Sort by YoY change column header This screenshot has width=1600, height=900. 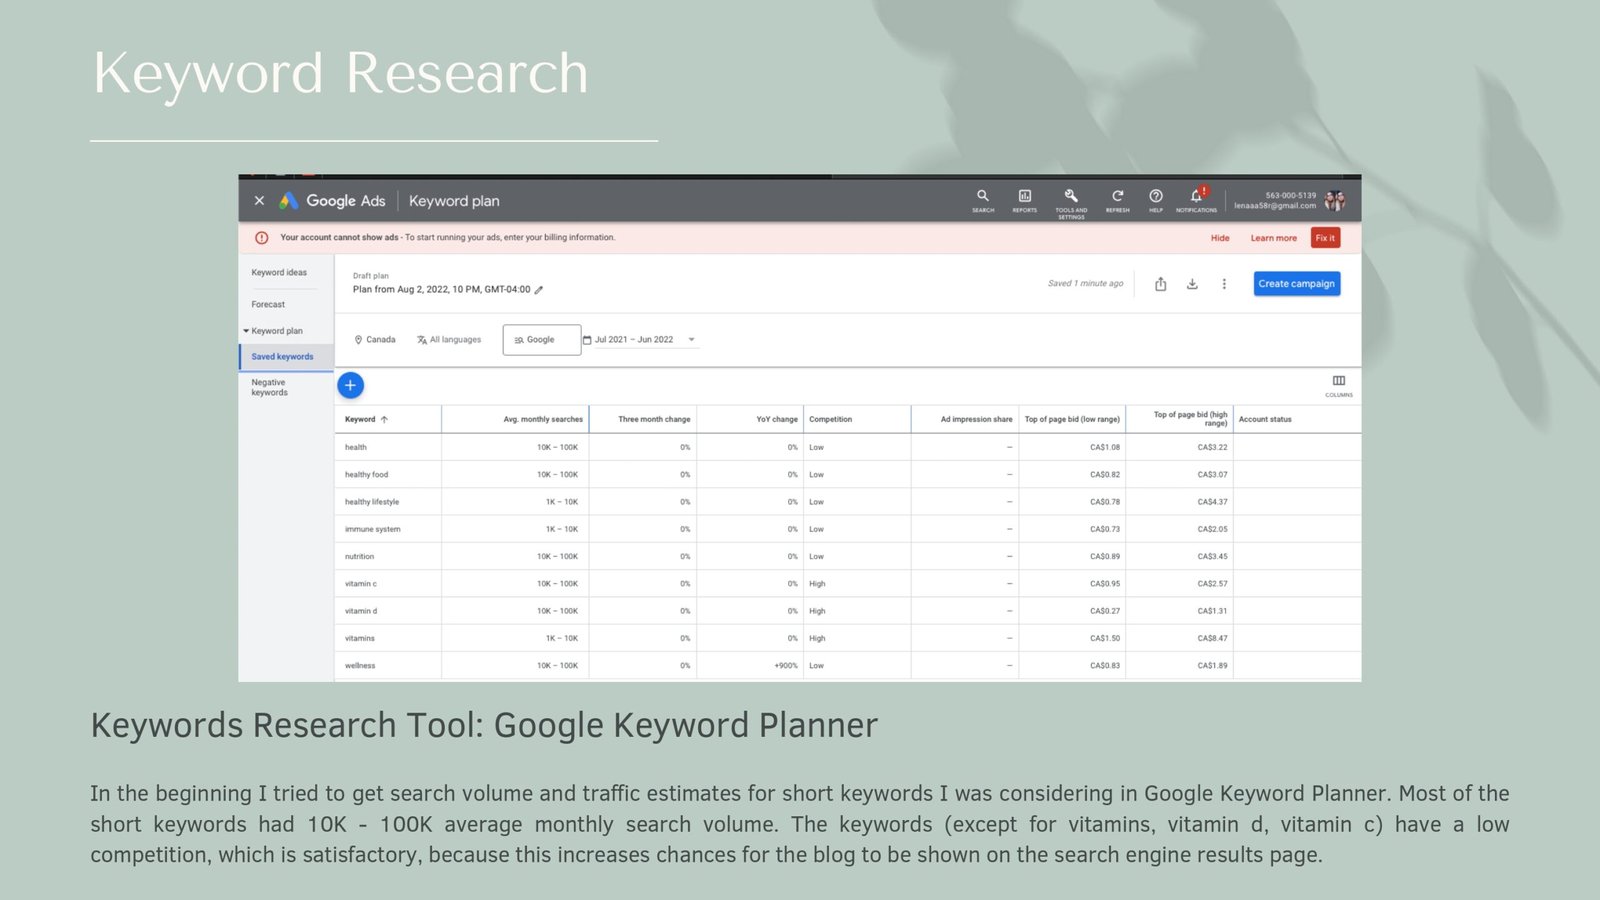click(x=777, y=420)
